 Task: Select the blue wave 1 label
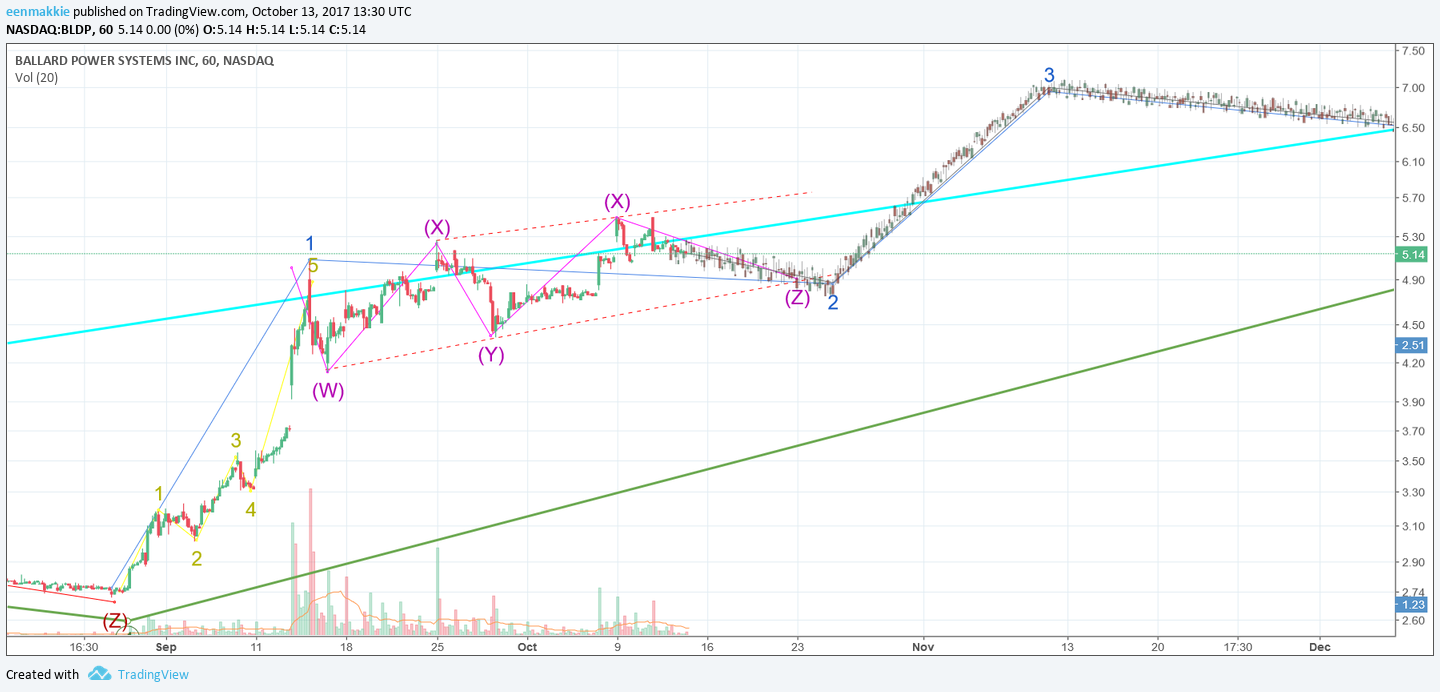pyautogui.click(x=310, y=243)
